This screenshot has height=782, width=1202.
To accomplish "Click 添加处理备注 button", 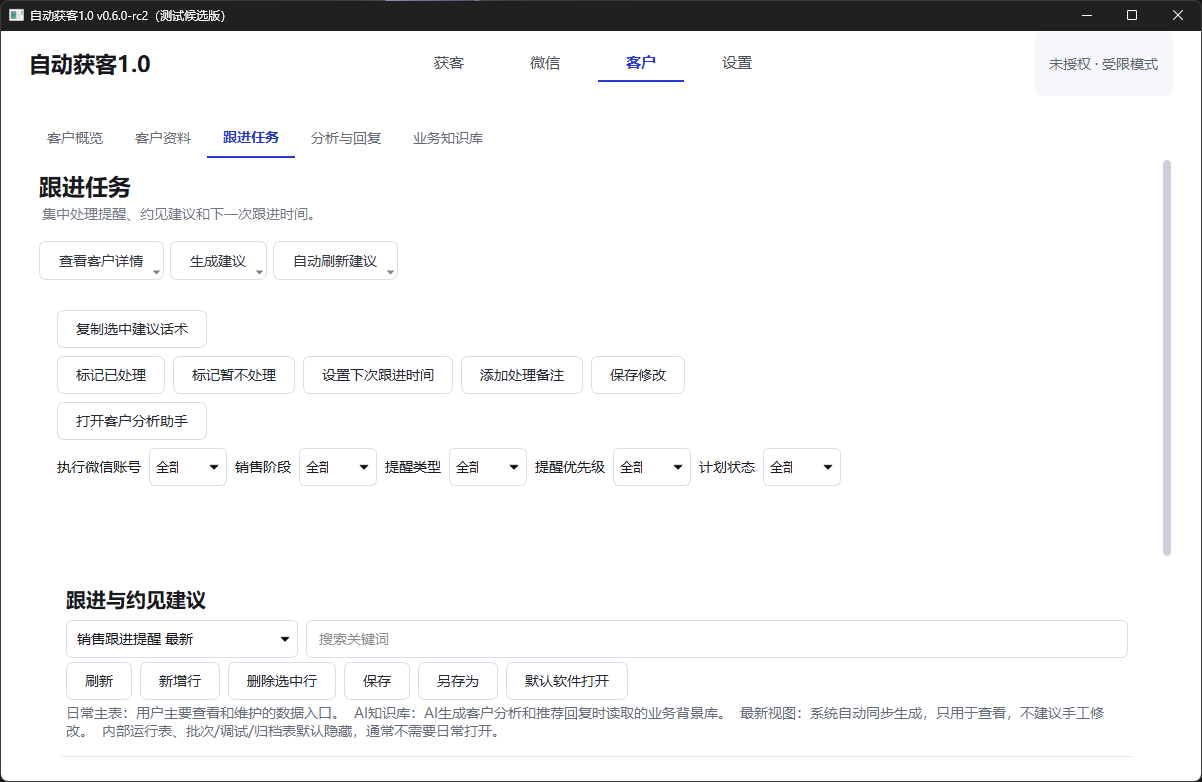I will click(x=522, y=375).
